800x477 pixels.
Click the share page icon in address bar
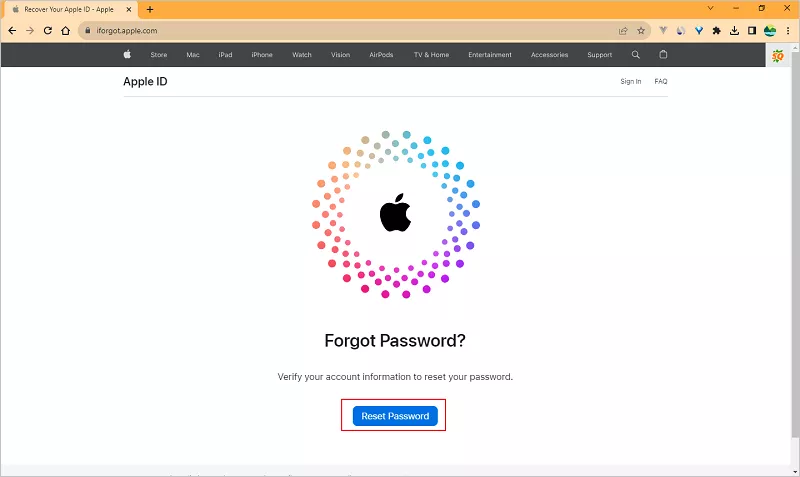coord(624,31)
